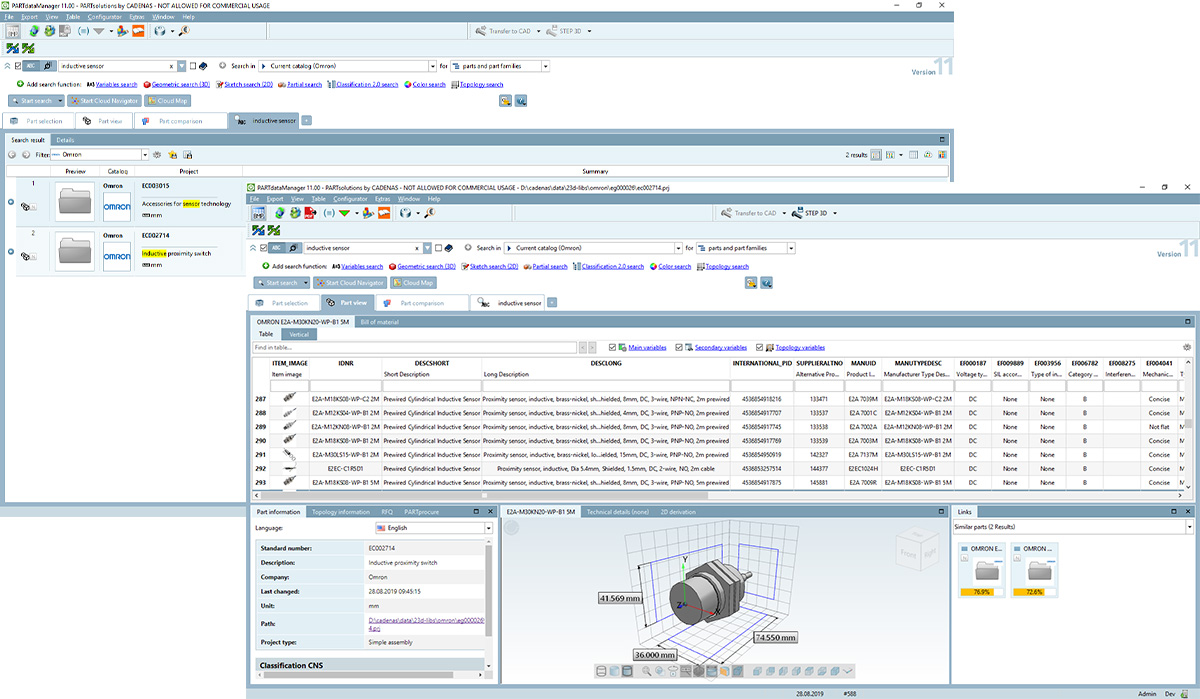1200x699 pixels.
Task: Toggle the Main variables checkbox
Action: point(612,347)
